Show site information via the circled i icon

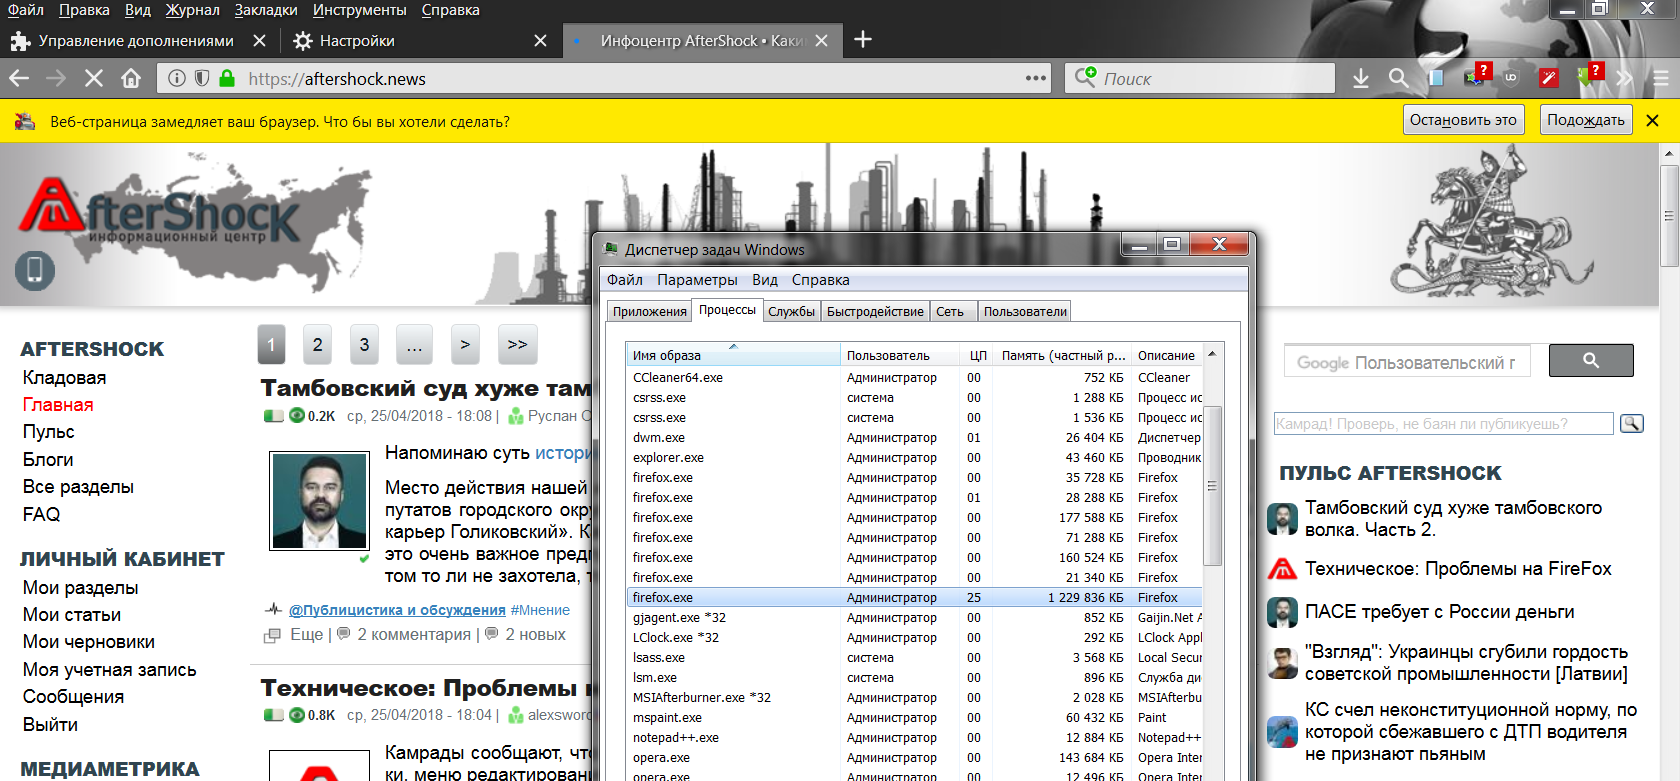[x=177, y=78]
